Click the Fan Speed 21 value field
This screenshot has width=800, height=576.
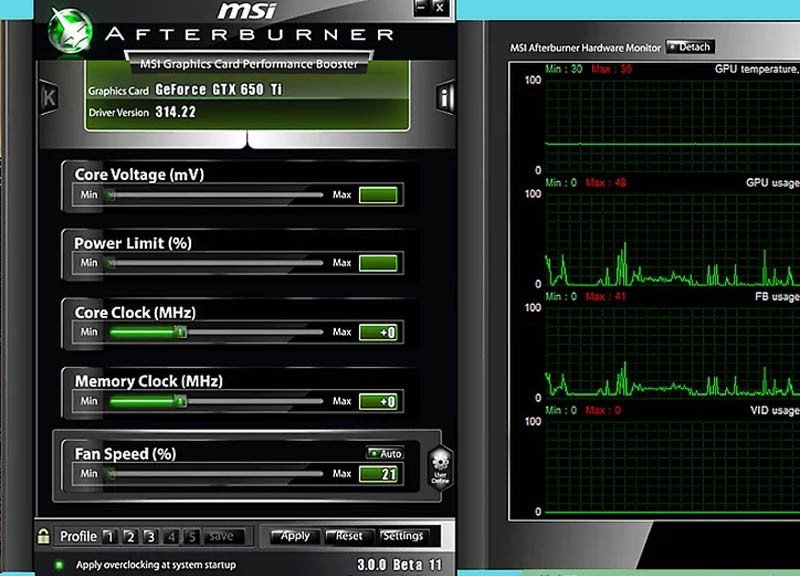point(378,474)
